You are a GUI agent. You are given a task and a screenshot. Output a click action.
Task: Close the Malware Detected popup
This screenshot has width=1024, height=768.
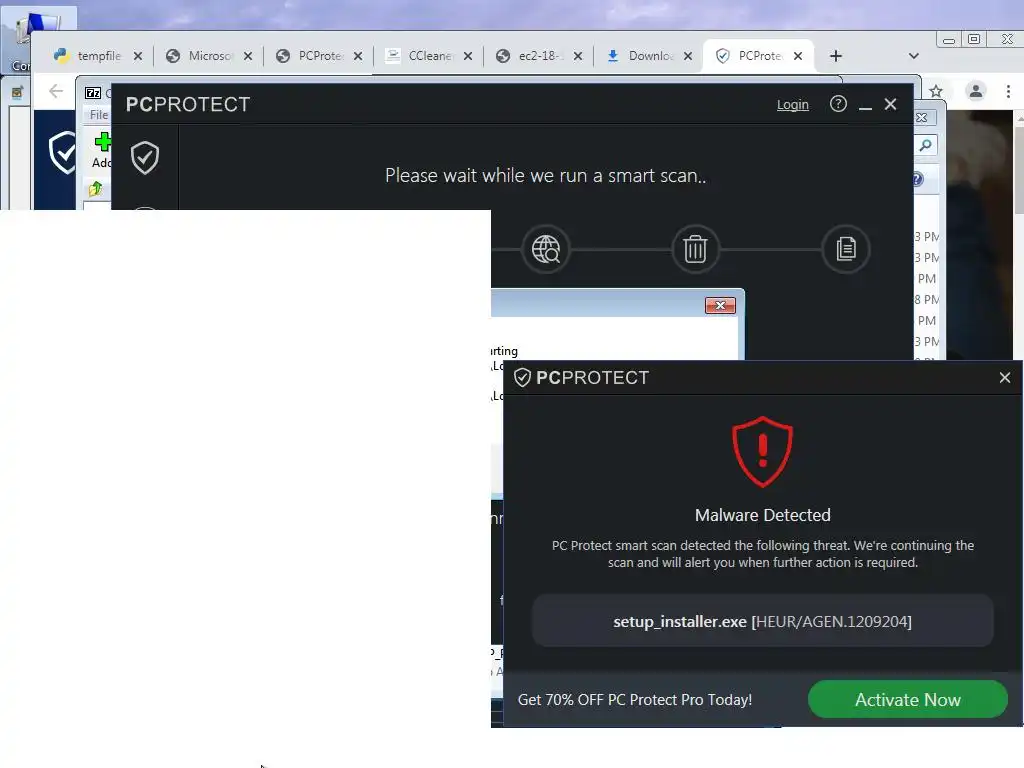tap(1004, 377)
